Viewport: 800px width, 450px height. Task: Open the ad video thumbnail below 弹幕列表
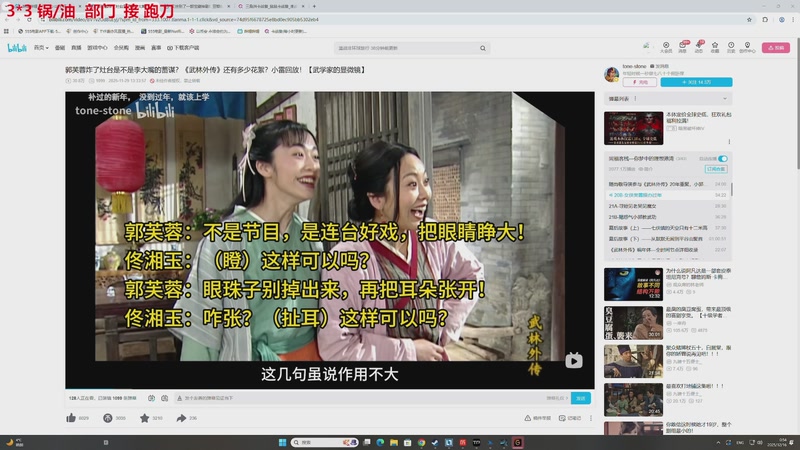[x=634, y=128]
